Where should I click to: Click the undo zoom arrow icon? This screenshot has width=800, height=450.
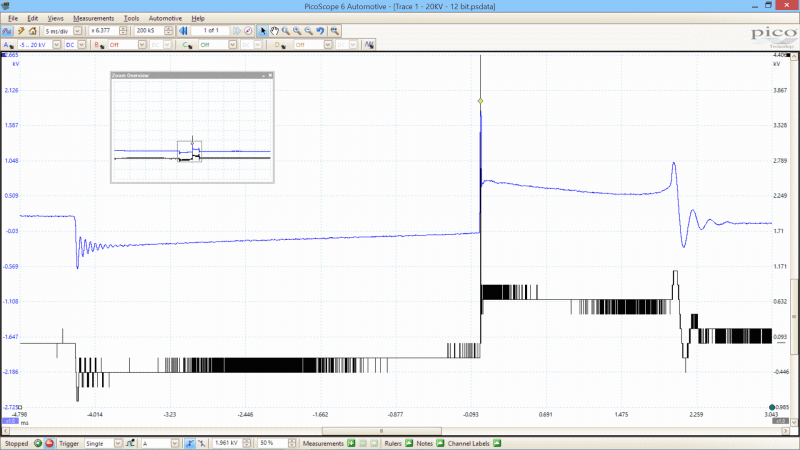click(x=320, y=31)
